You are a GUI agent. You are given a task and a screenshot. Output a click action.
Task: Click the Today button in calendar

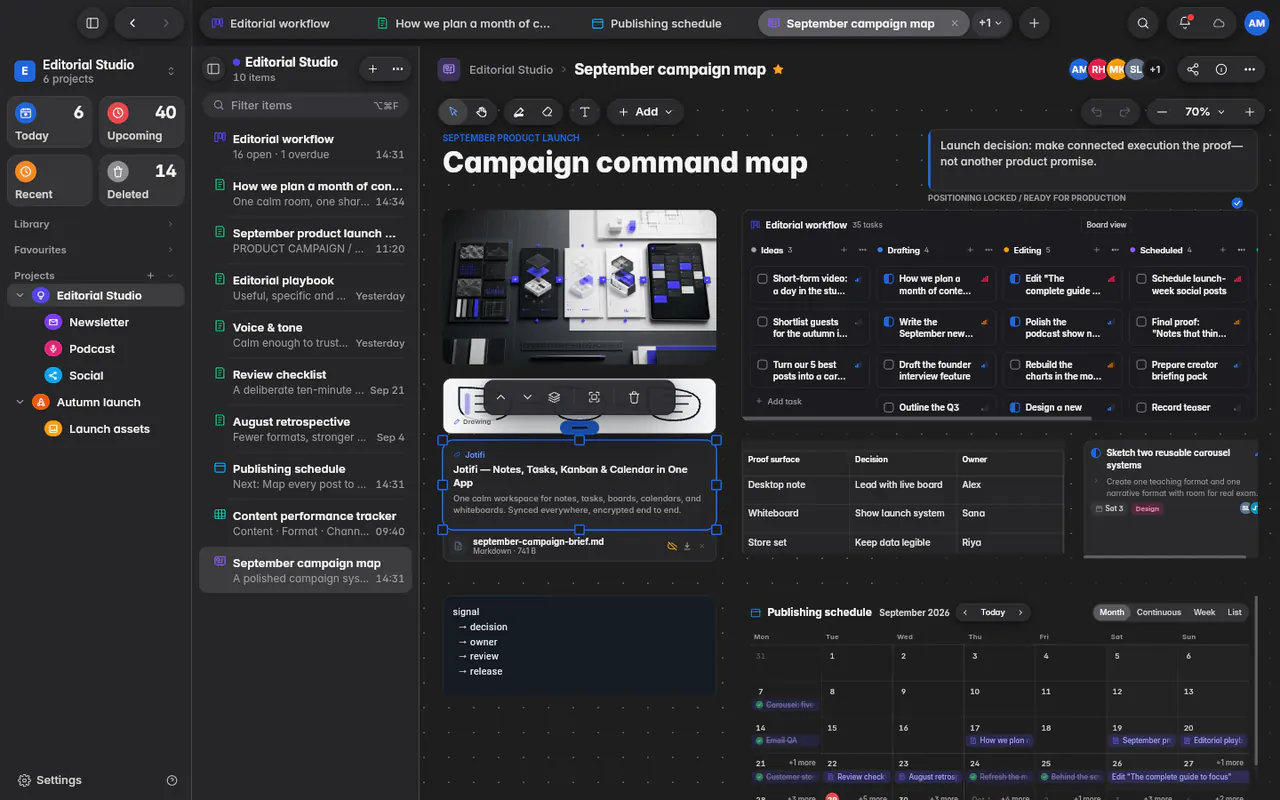click(993, 612)
